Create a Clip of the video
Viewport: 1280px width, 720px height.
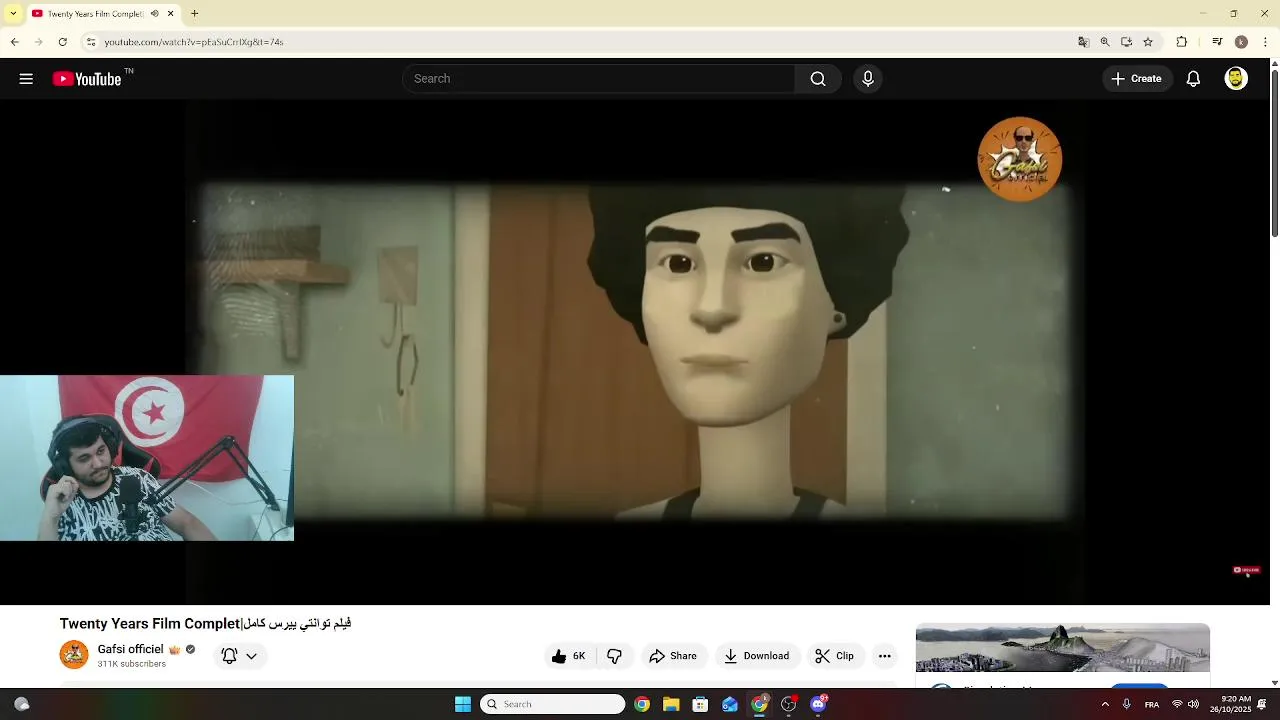835,656
